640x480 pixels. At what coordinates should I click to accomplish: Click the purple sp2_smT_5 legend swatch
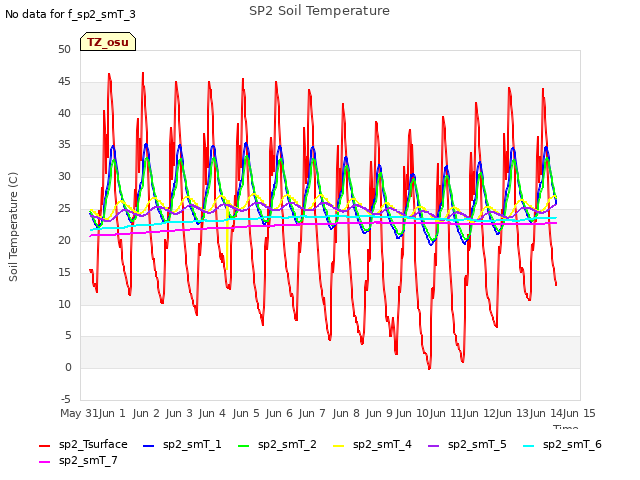pyautogui.click(x=433, y=446)
